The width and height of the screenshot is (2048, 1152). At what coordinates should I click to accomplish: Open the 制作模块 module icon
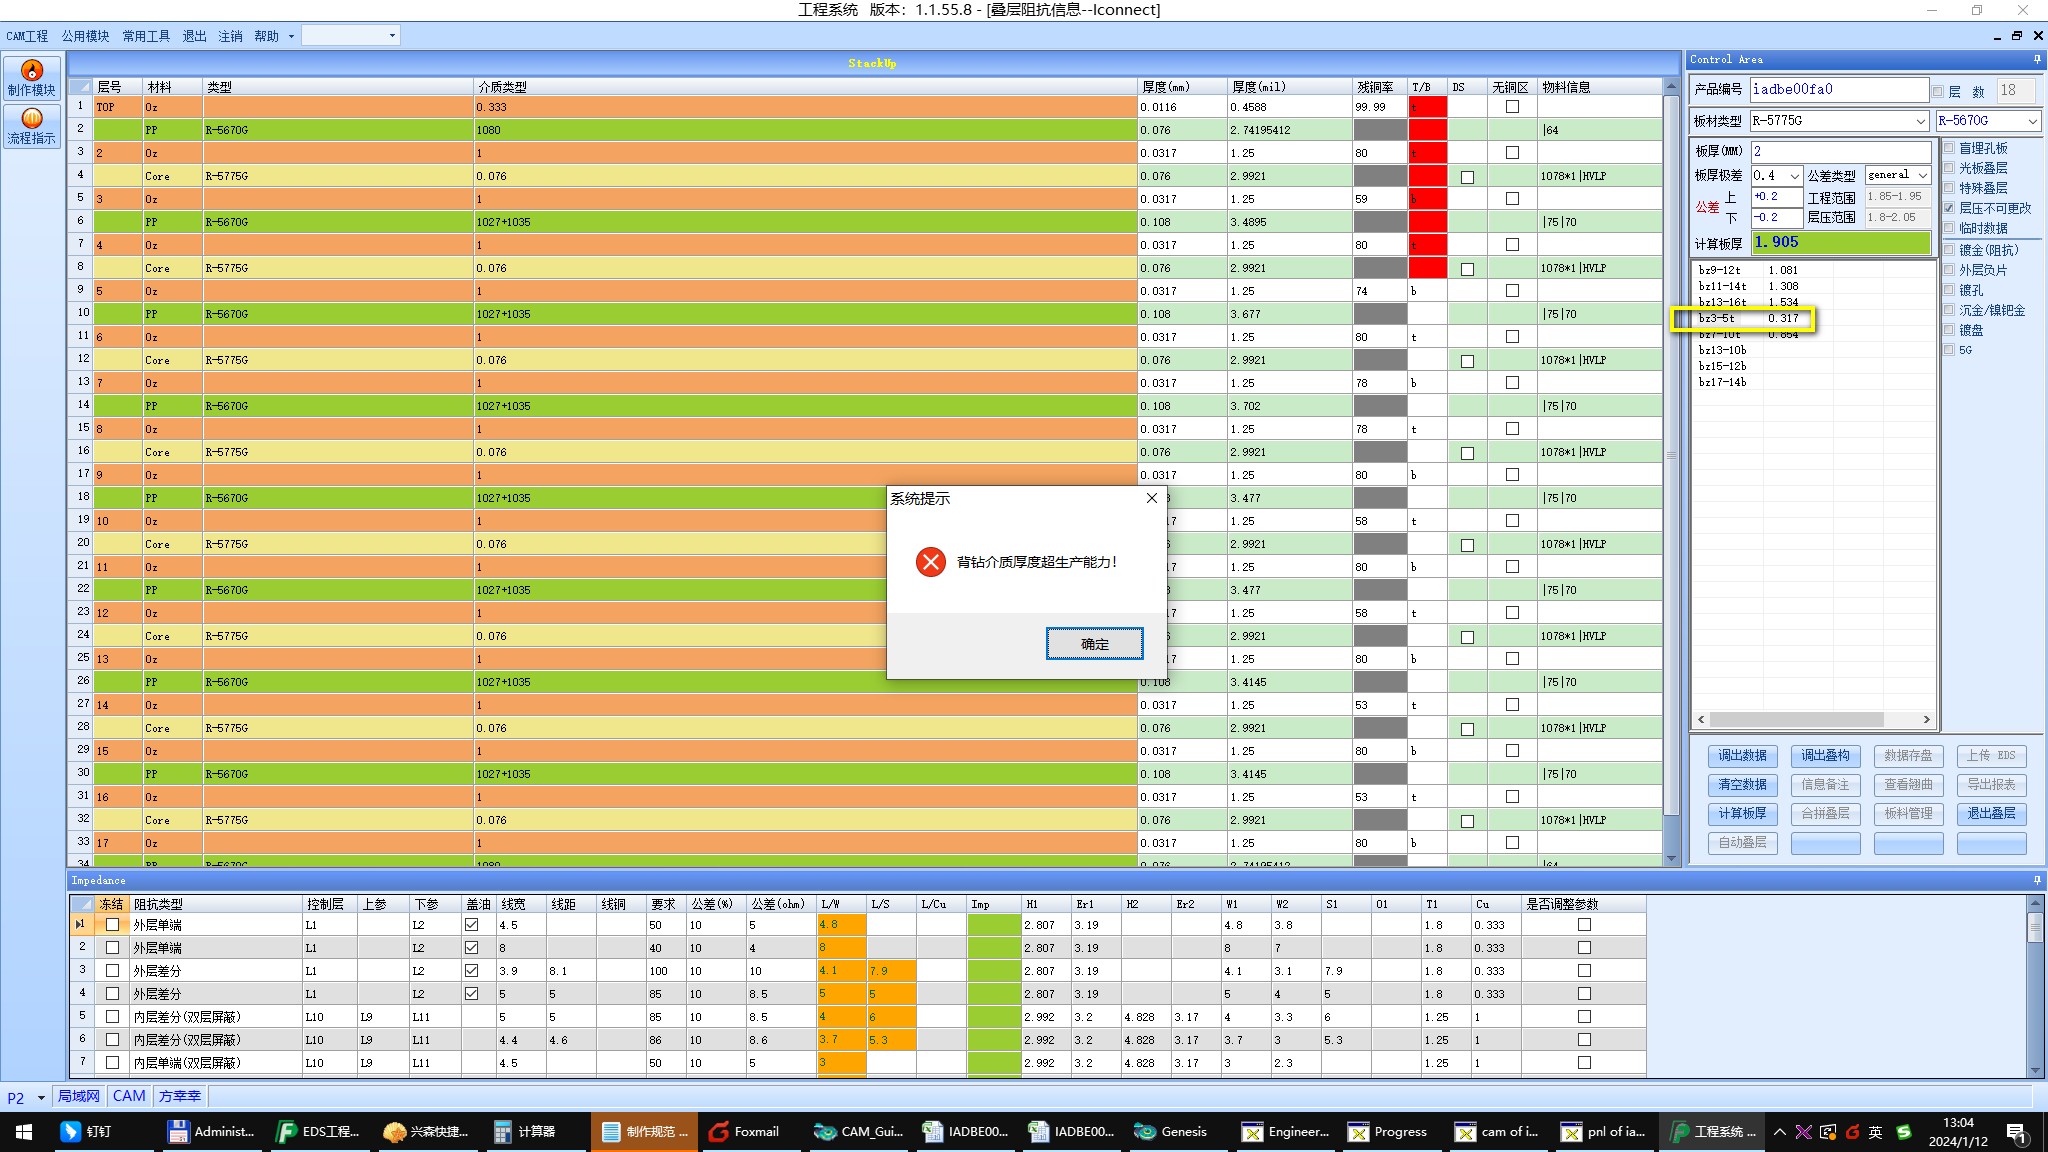(32, 77)
